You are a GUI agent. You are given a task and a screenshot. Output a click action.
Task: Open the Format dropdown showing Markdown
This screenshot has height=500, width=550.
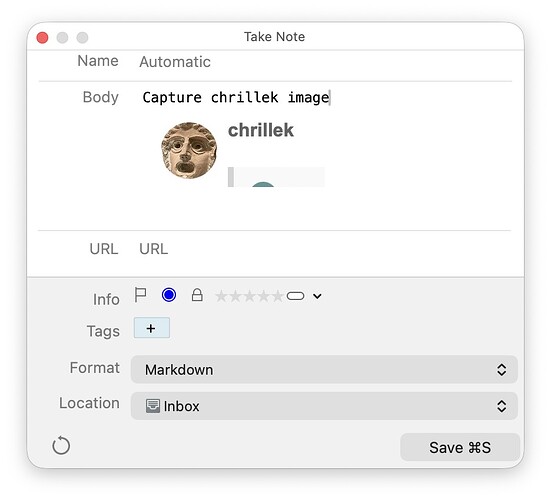[324, 369]
